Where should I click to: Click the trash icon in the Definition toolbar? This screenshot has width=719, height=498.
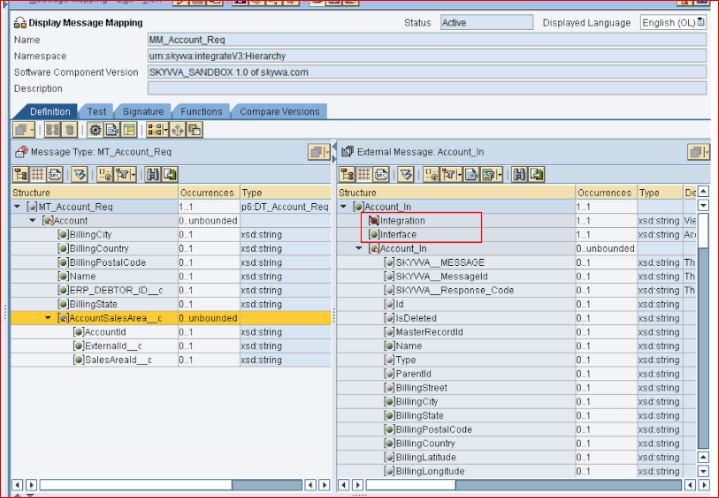[x=69, y=130]
